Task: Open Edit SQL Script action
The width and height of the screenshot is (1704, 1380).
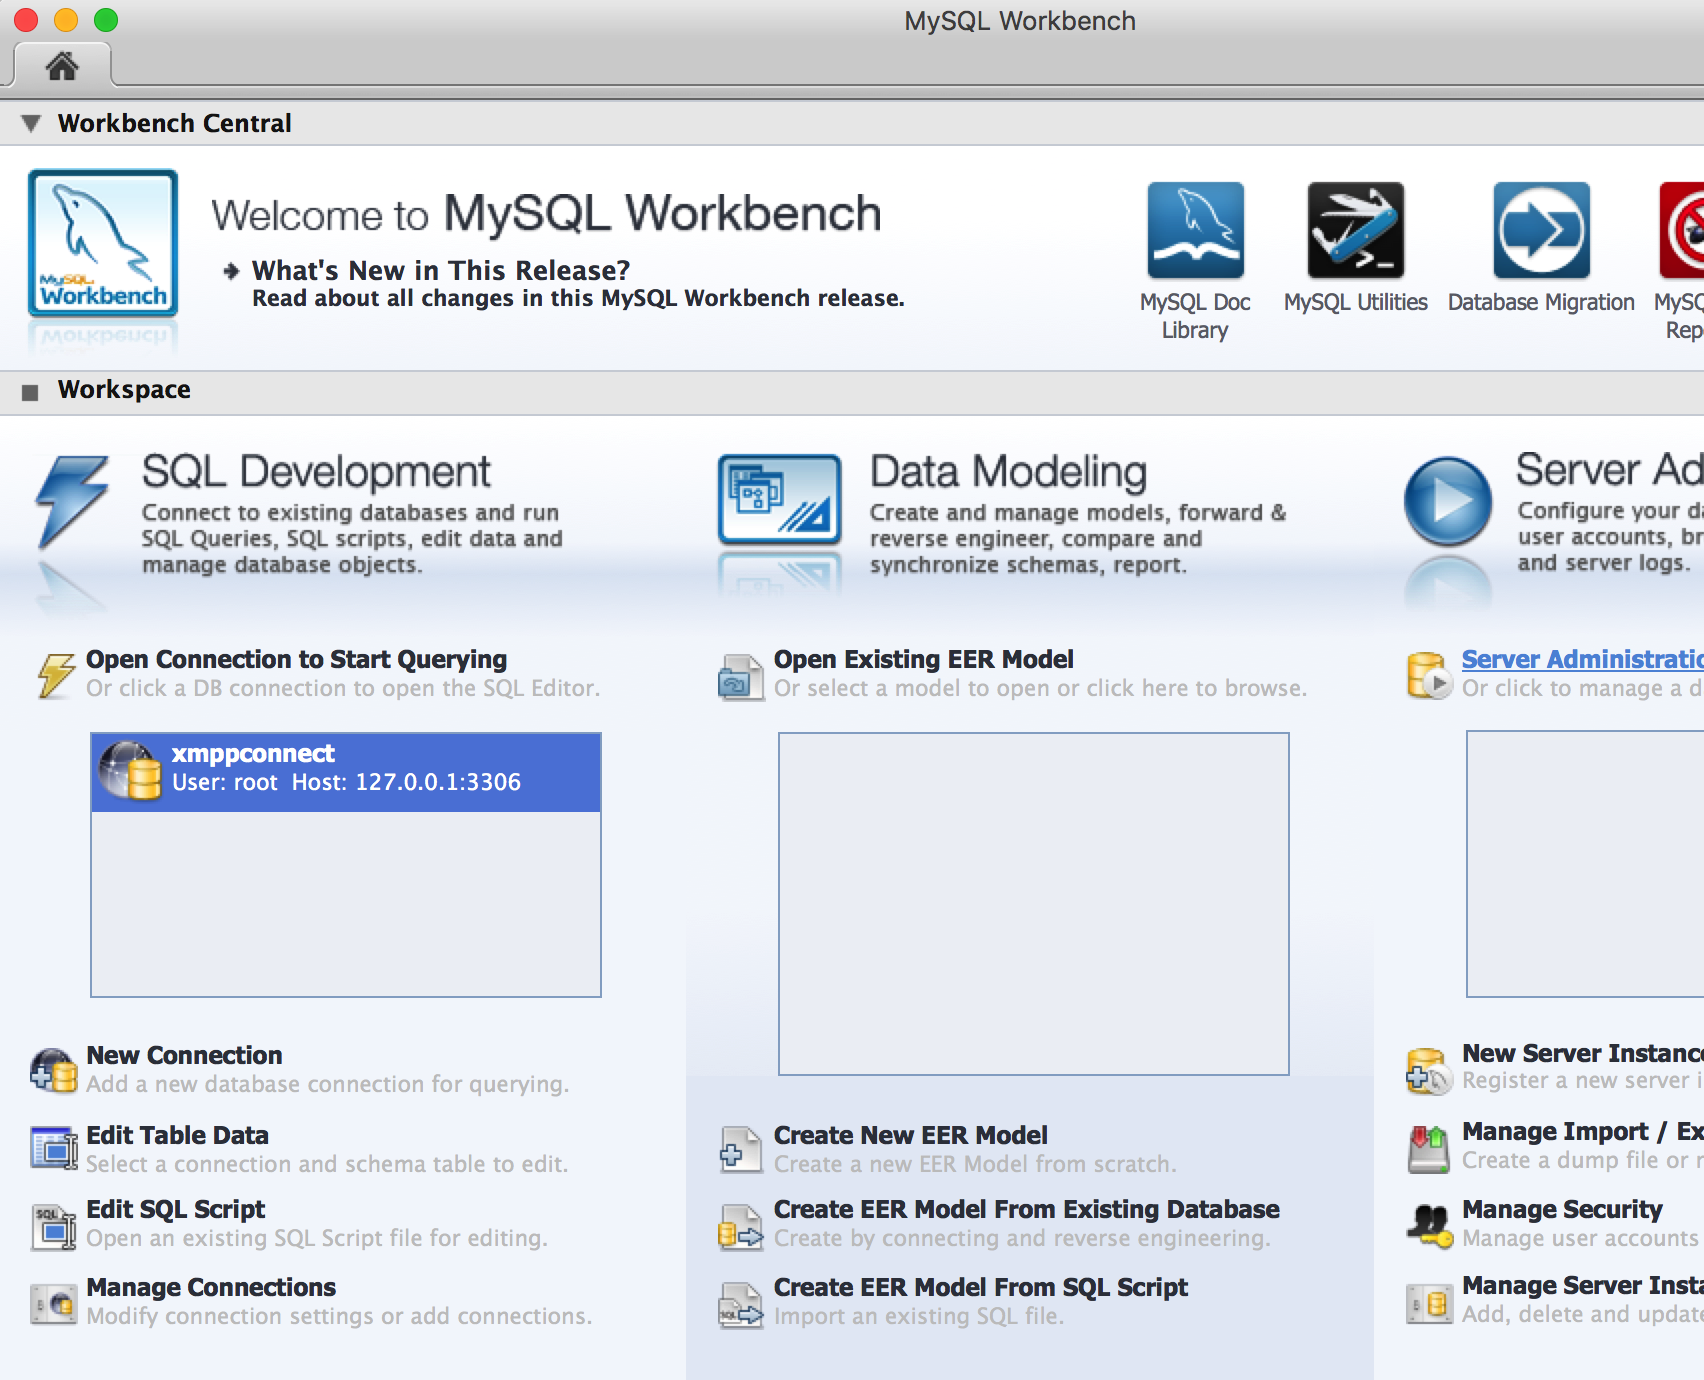Action: pyautogui.click(x=175, y=1209)
